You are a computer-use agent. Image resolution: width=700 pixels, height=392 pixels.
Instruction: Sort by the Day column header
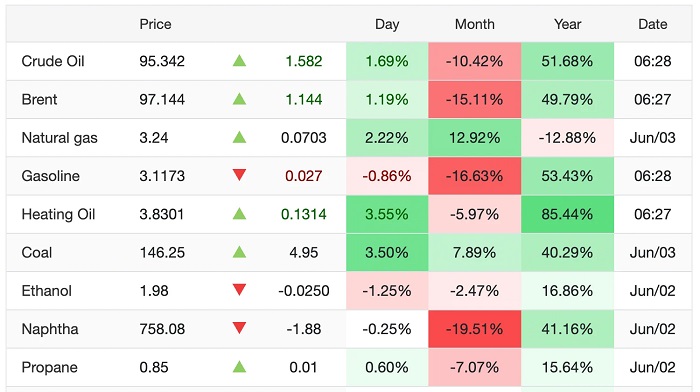click(x=387, y=24)
